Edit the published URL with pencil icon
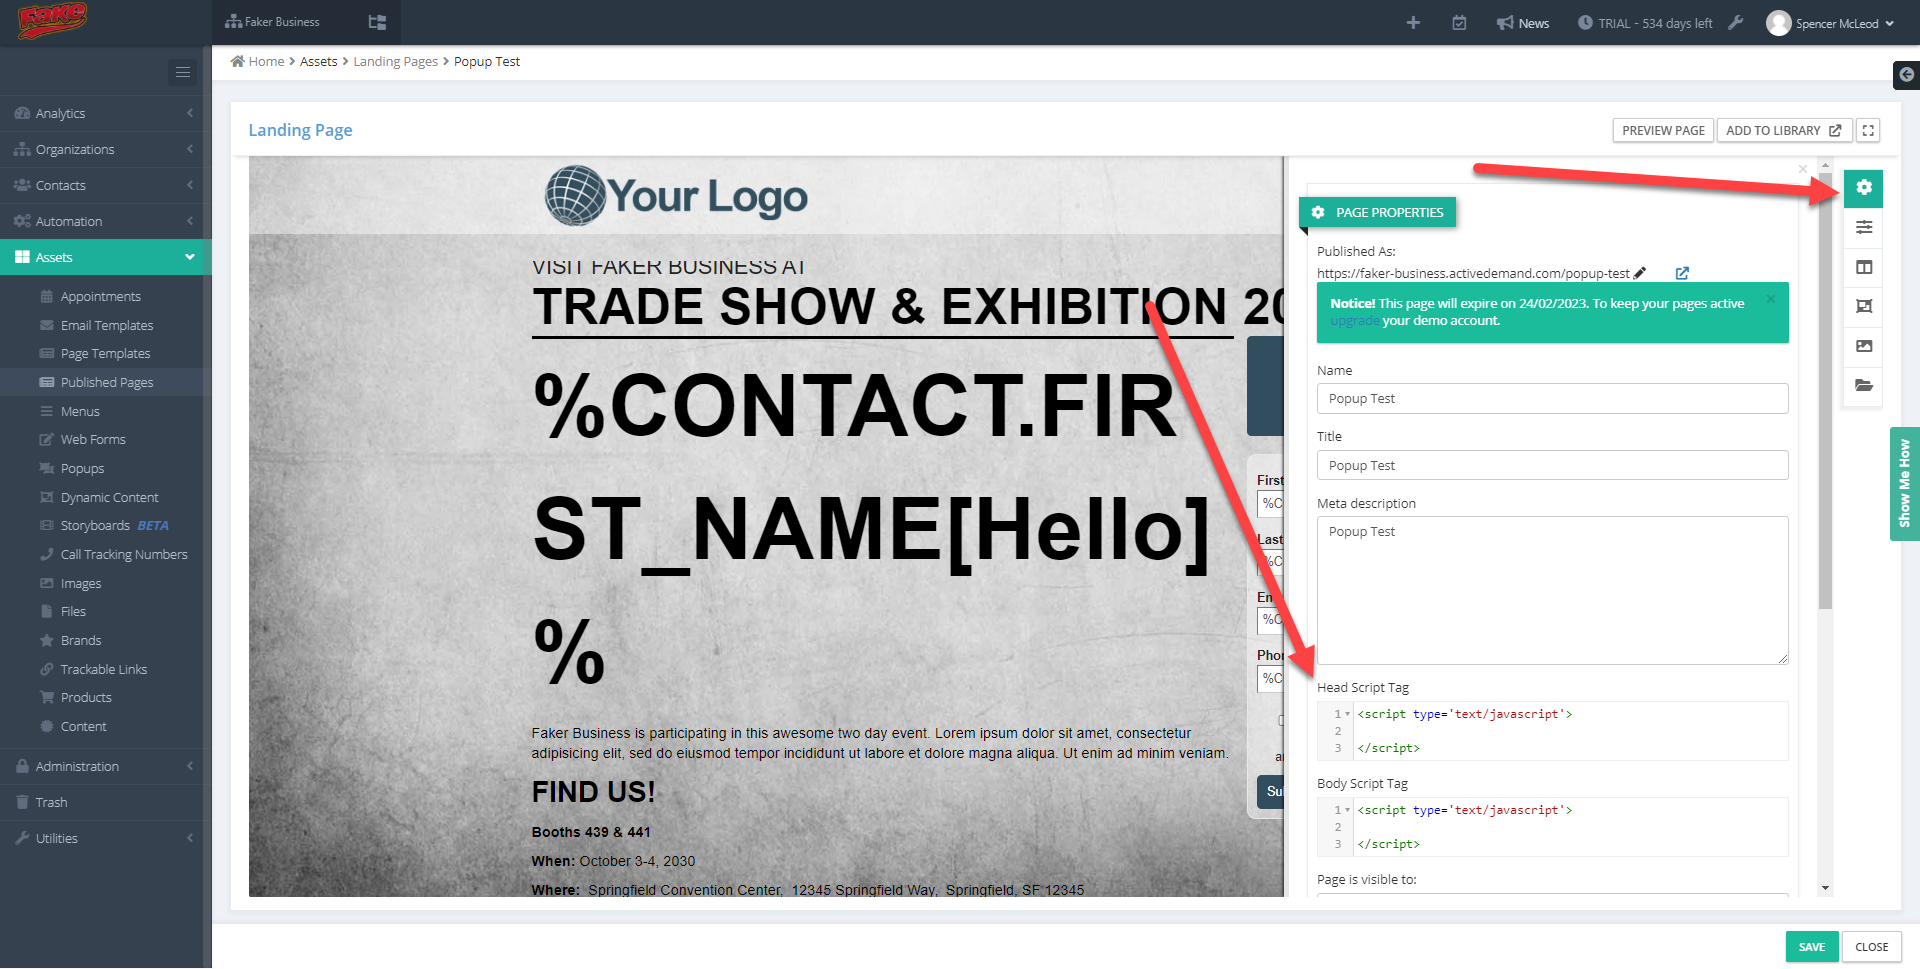Viewport: 1920px width, 969px height. tap(1640, 273)
